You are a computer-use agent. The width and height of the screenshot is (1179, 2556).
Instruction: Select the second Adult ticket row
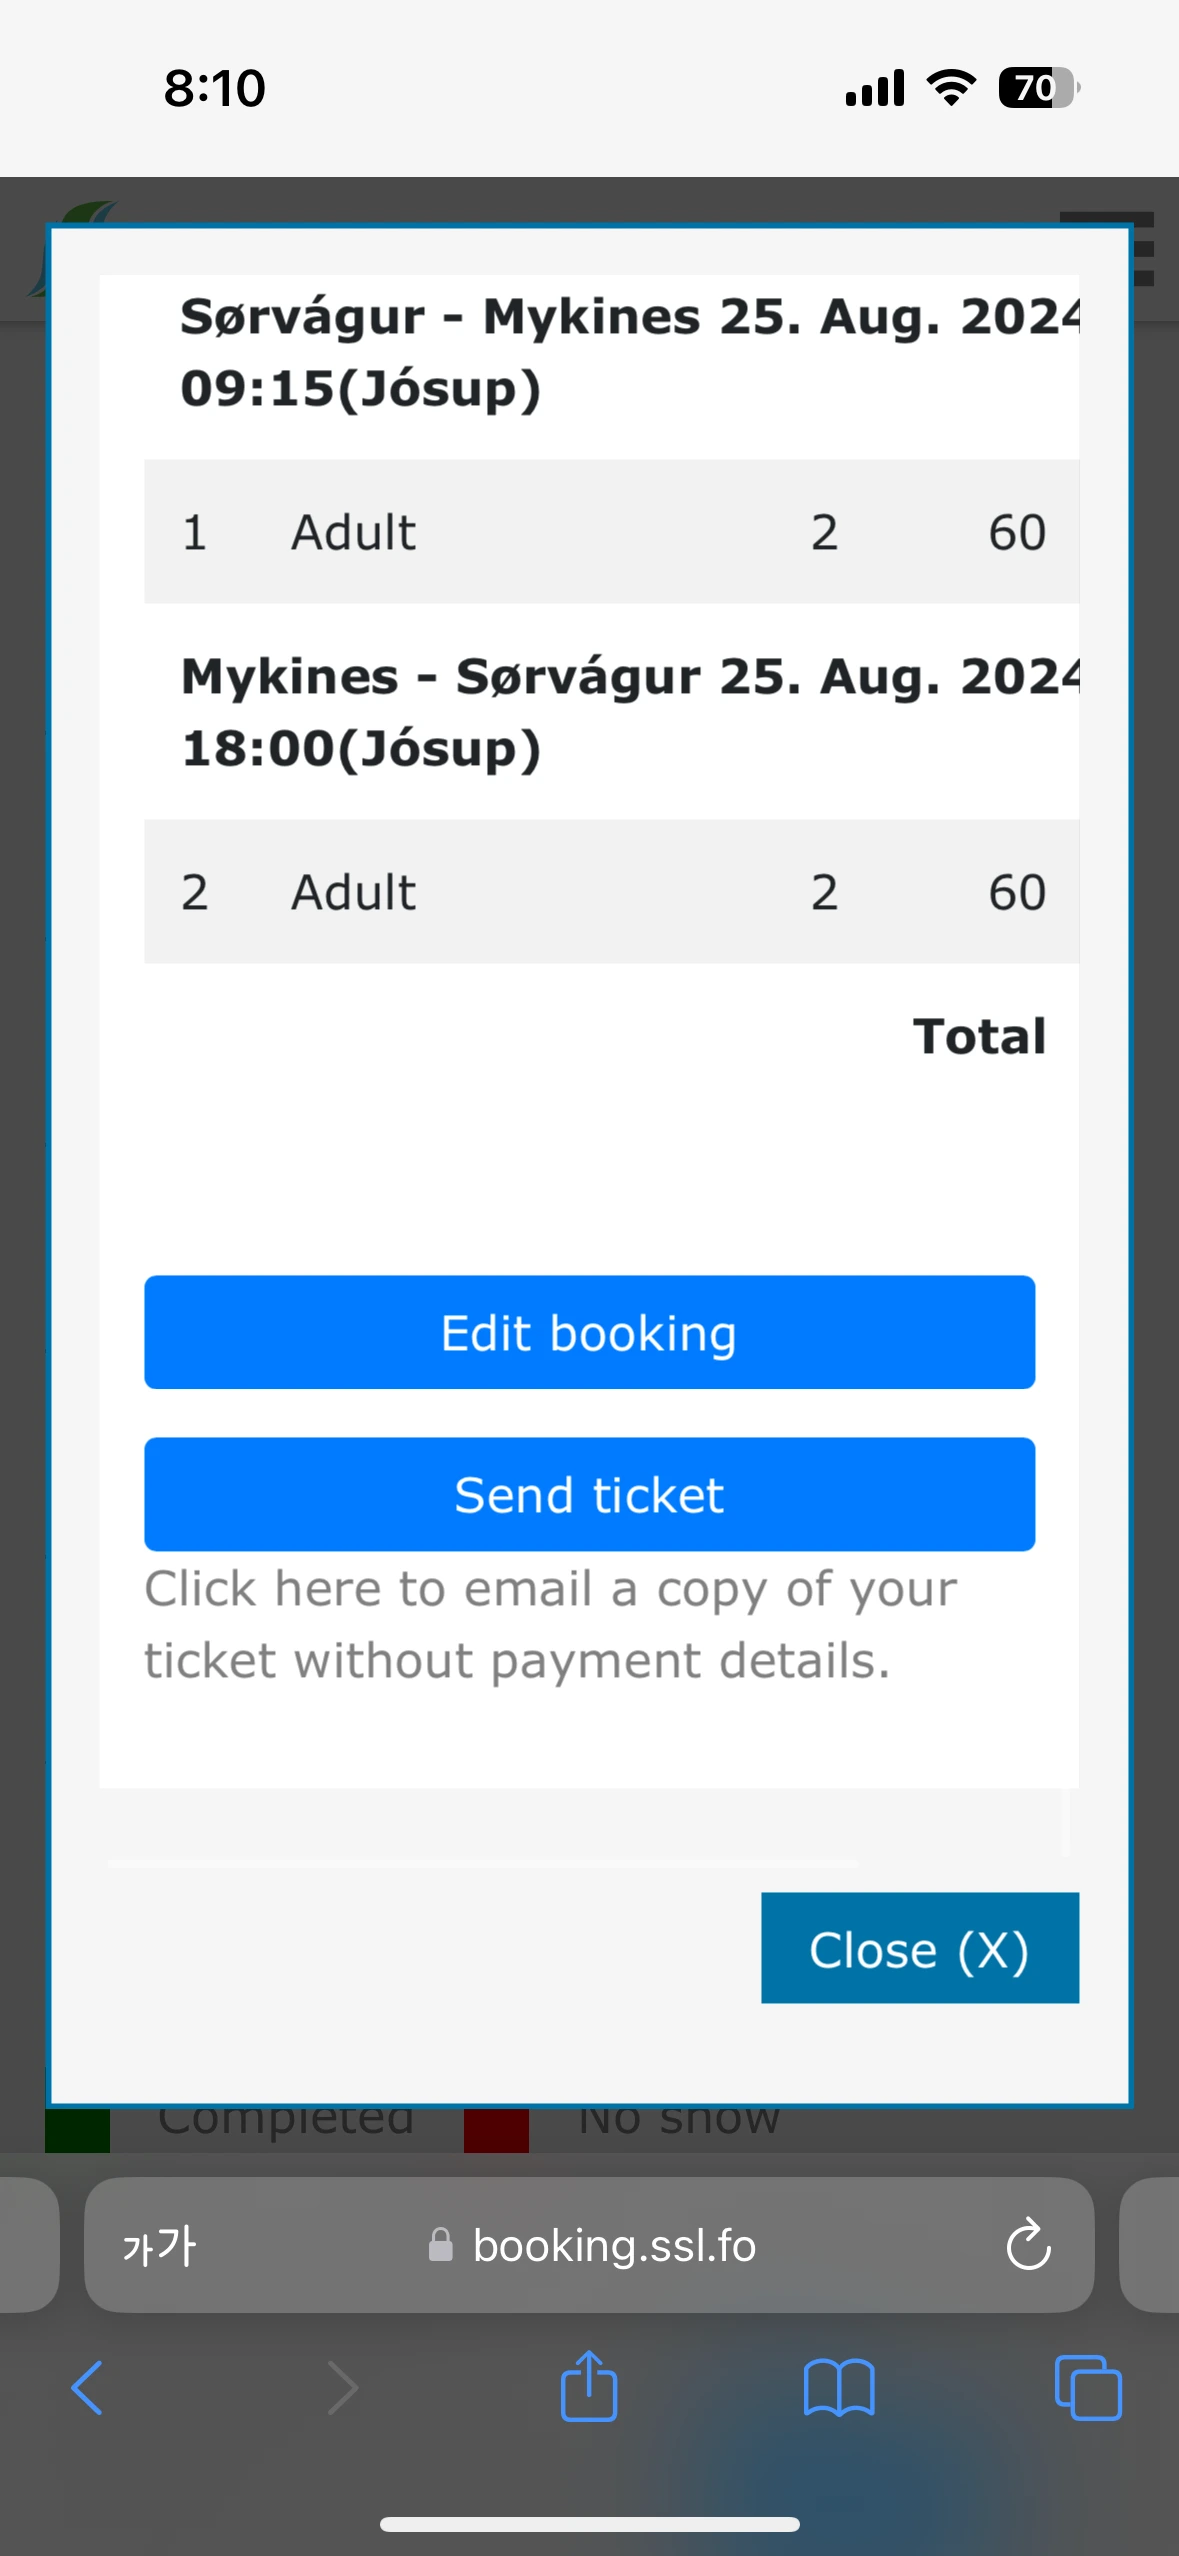pyautogui.click(x=611, y=892)
